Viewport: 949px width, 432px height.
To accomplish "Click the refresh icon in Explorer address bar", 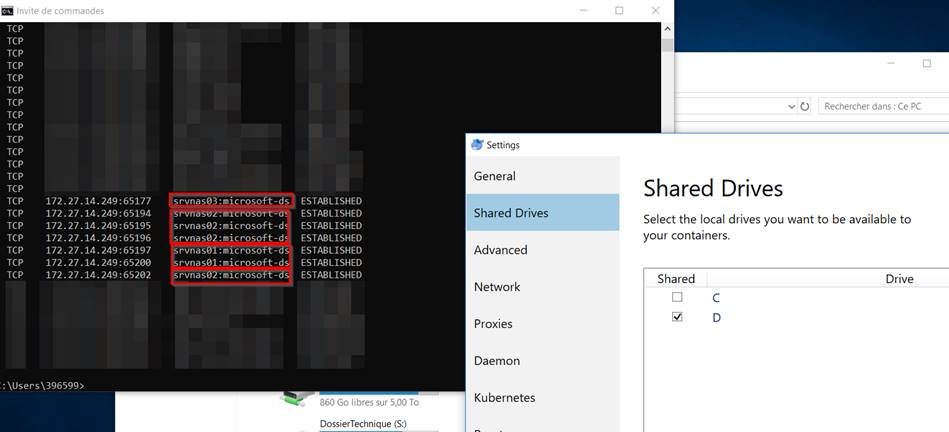I will 804,106.
